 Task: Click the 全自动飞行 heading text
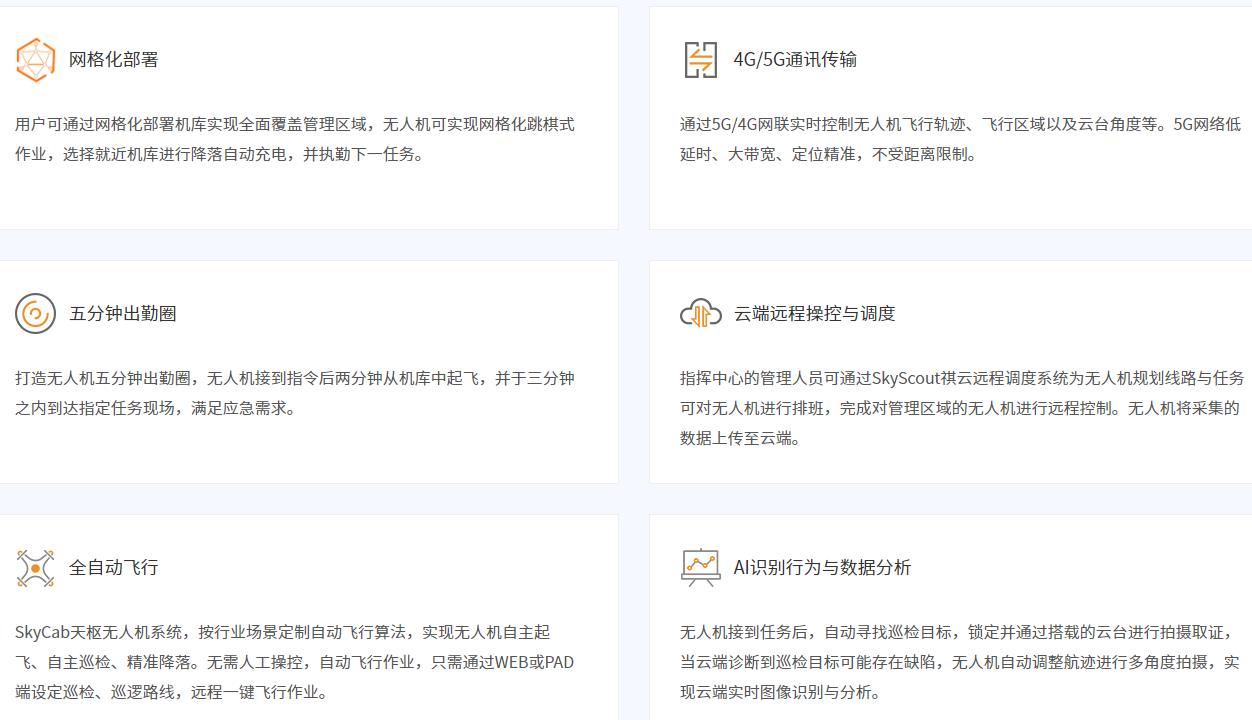point(113,568)
